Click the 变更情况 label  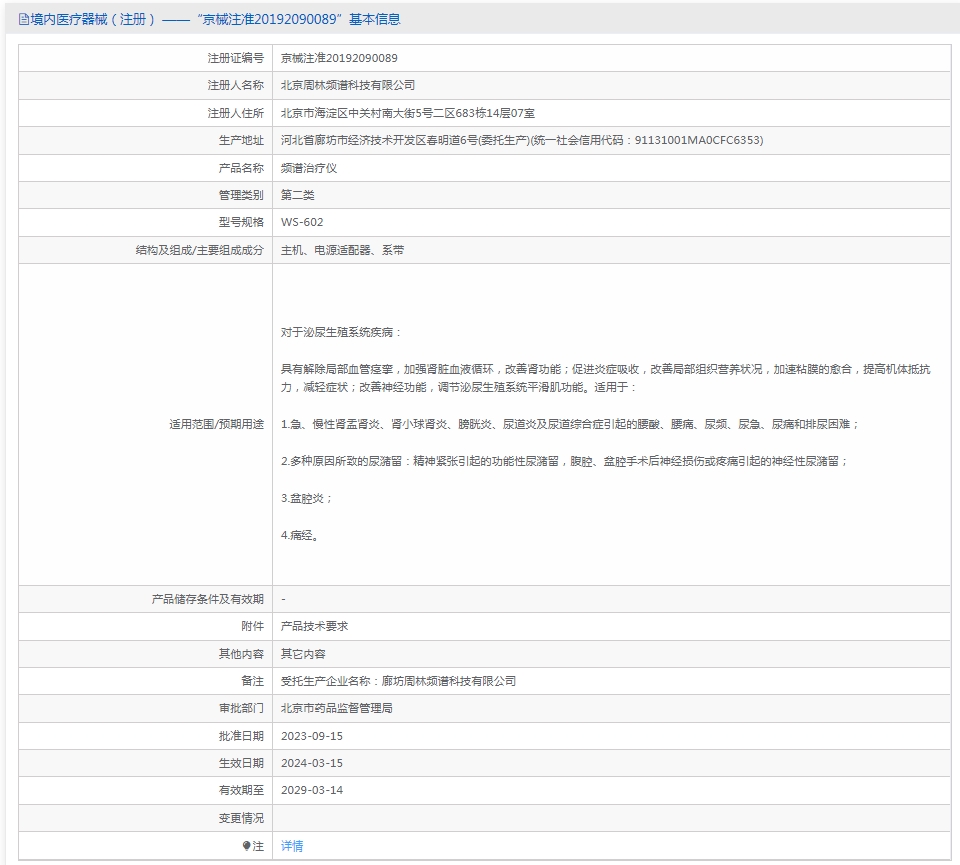[x=241, y=818]
